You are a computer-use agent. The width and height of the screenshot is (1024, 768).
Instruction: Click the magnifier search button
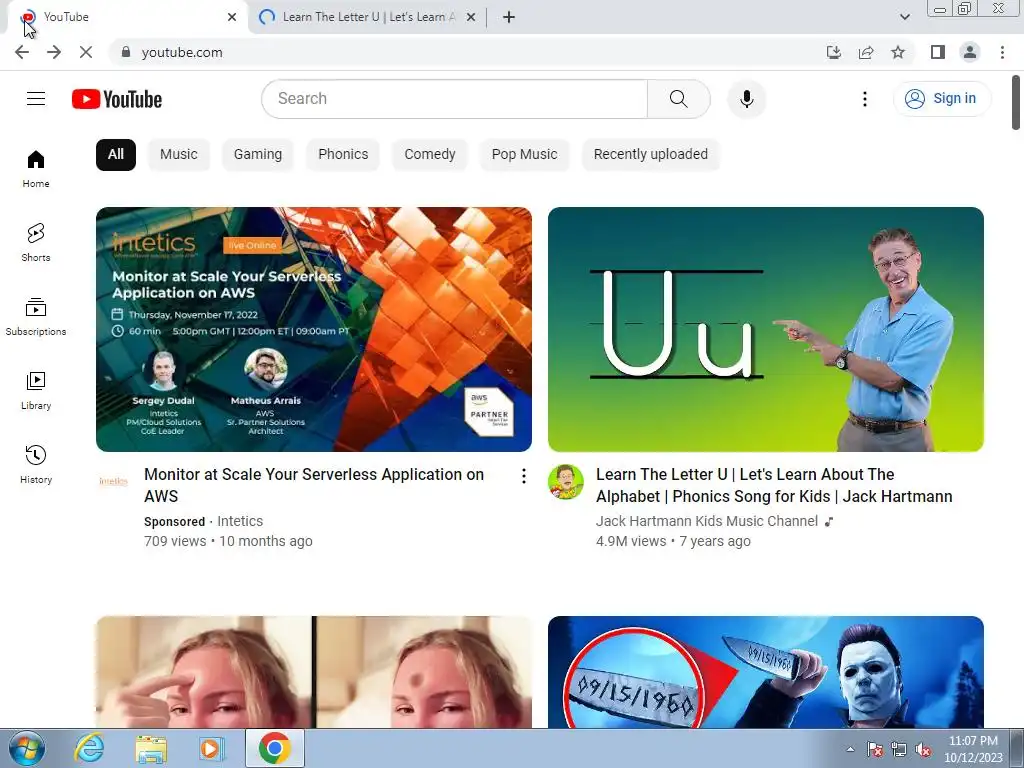click(679, 99)
